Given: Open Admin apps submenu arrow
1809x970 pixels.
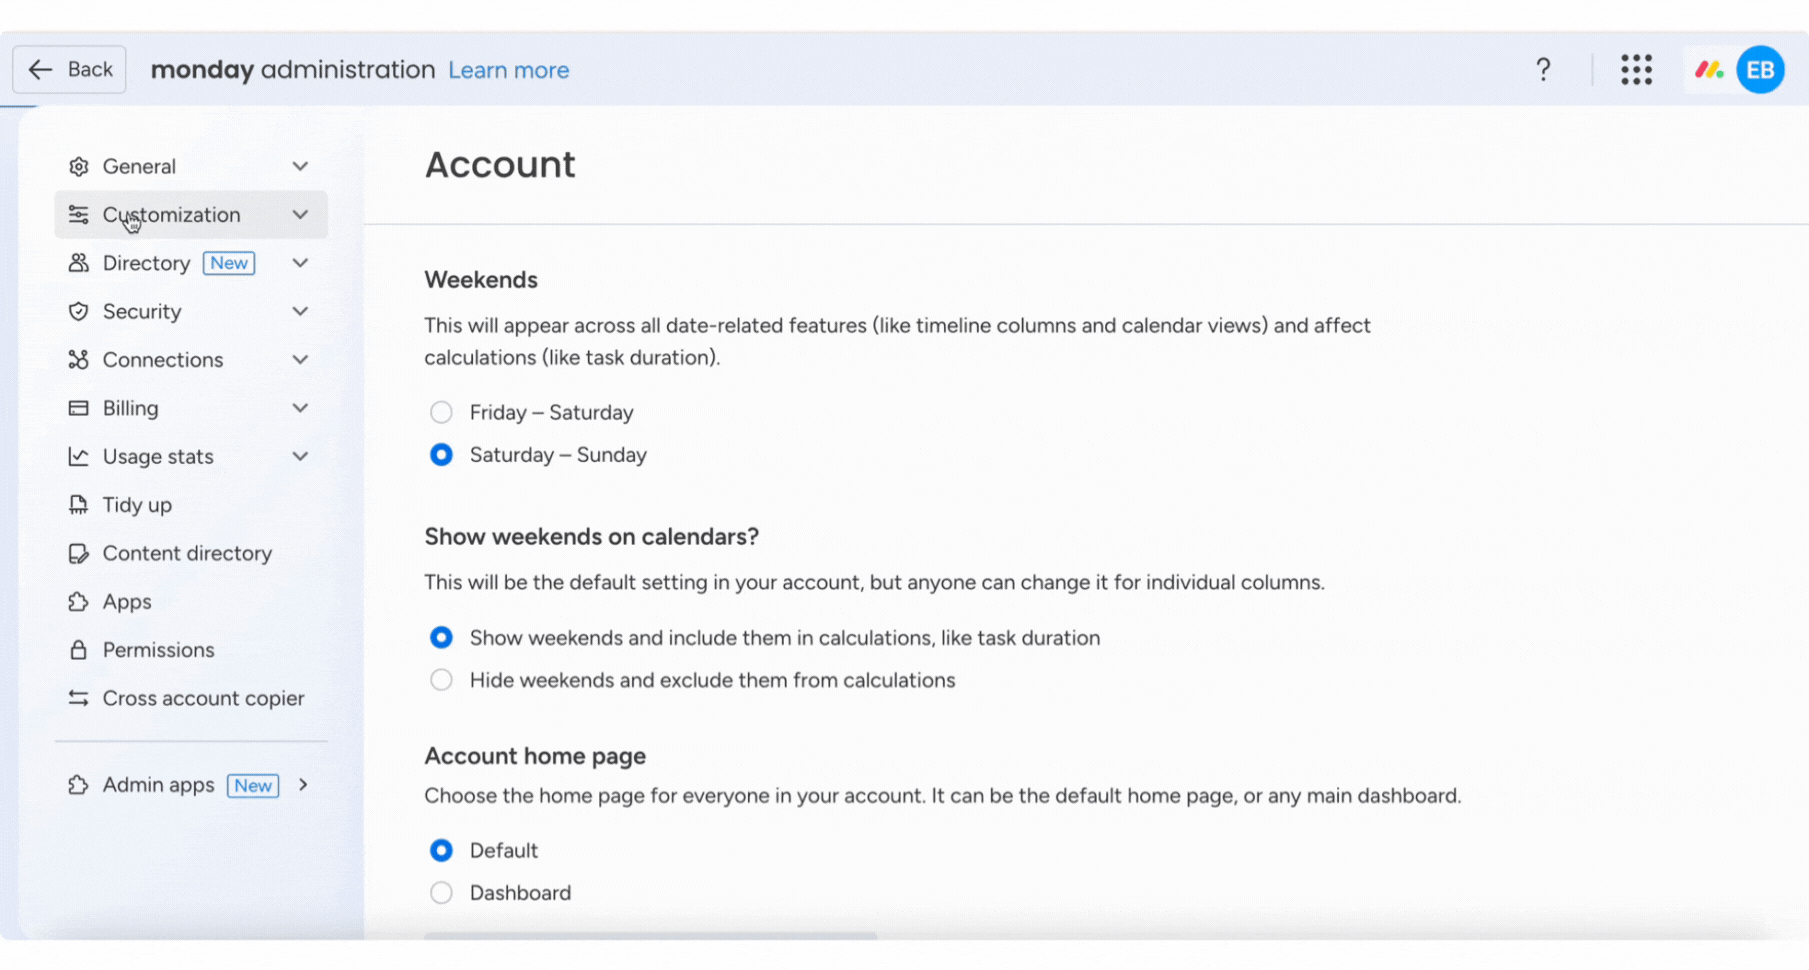Looking at the screenshot, I should coord(303,785).
